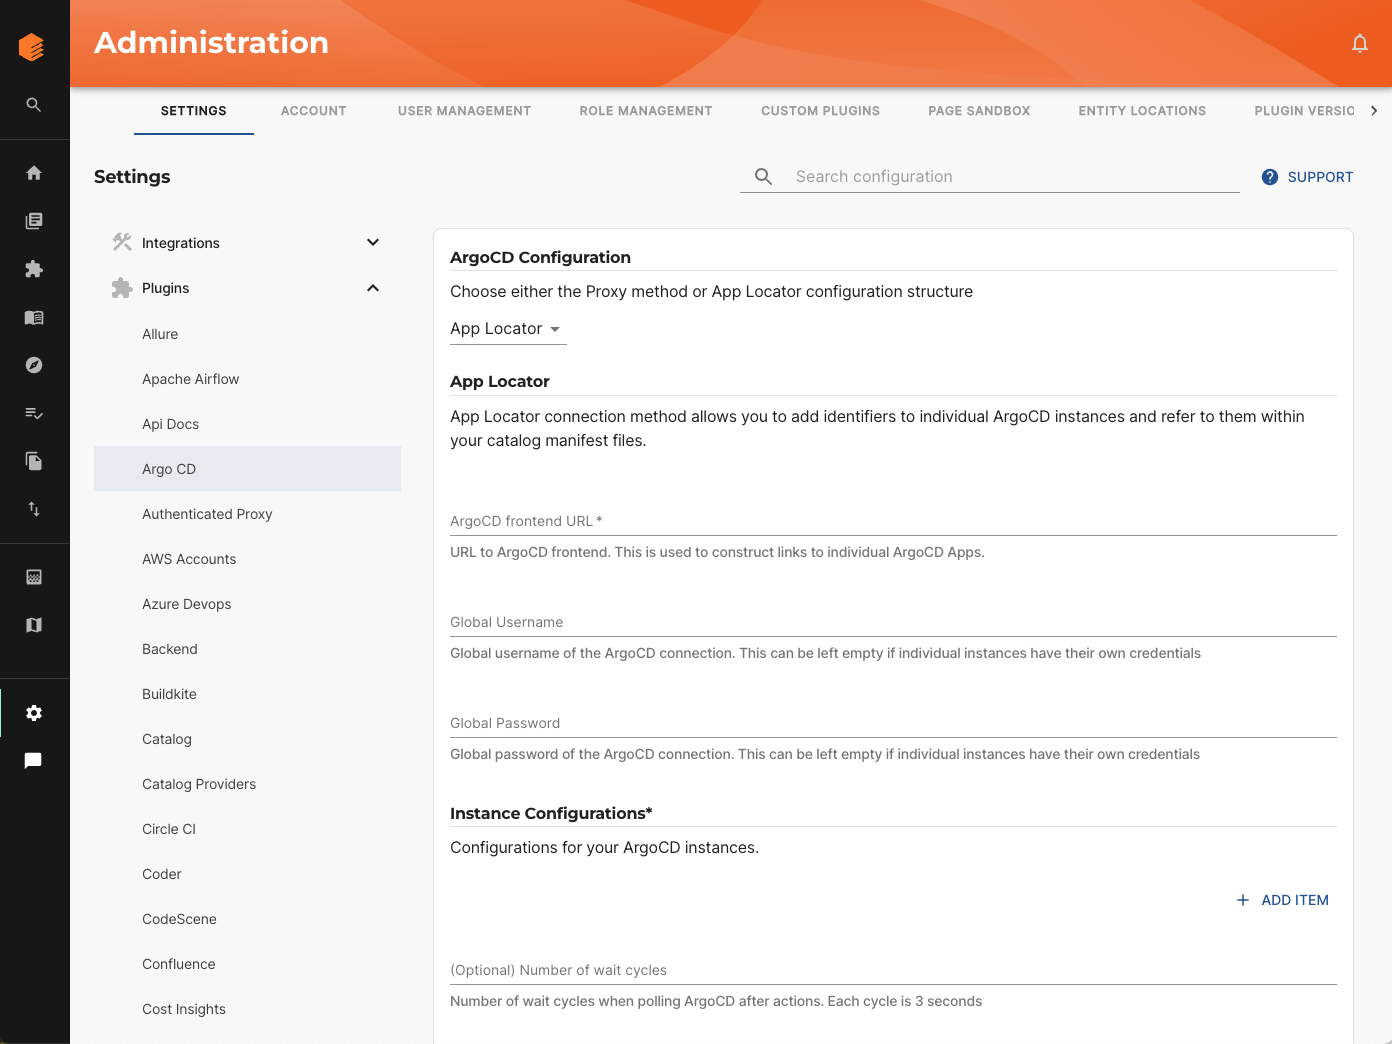Focus the Number of wait cycles field

(x=893, y=969)
